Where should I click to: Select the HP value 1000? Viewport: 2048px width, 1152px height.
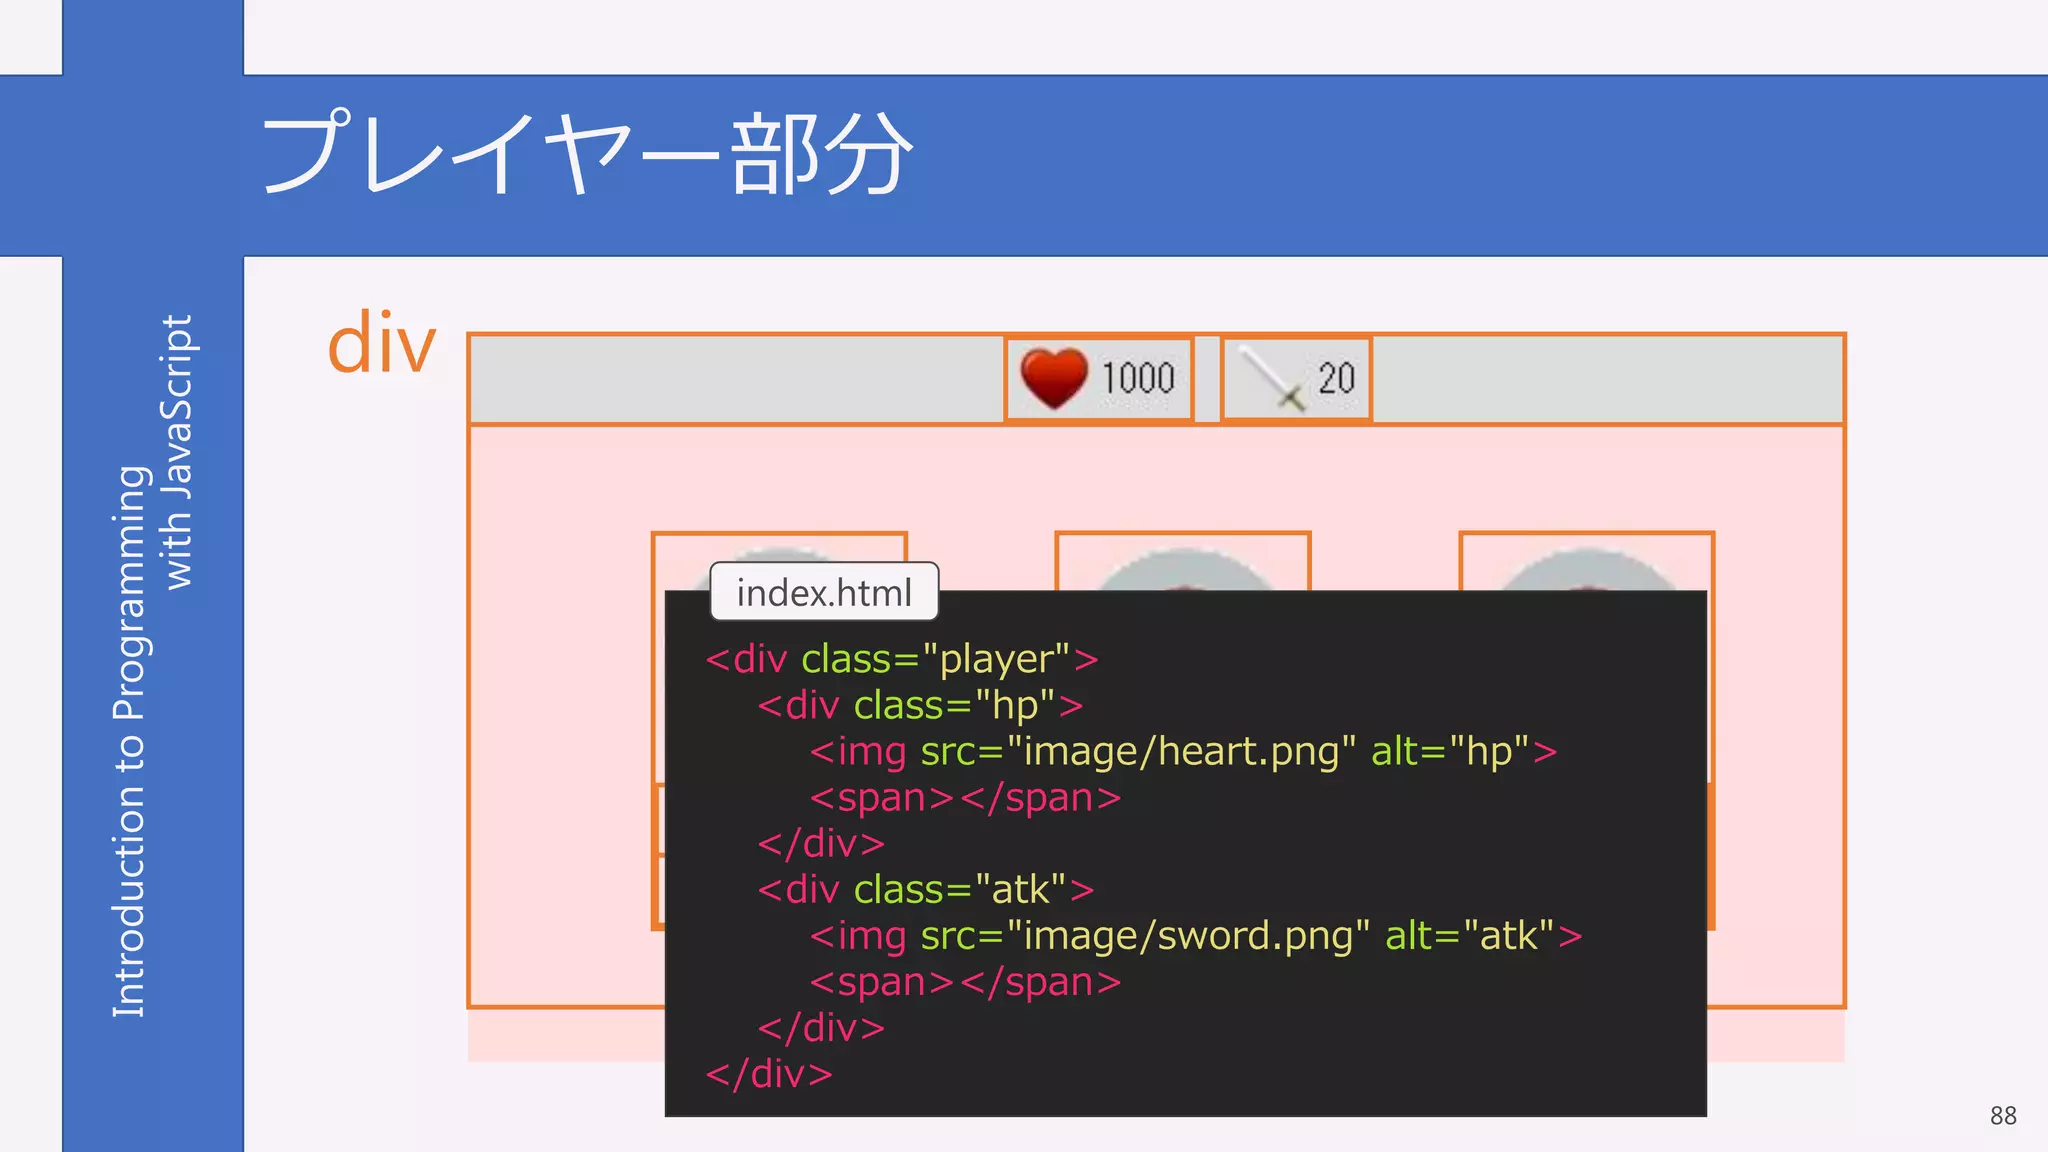(1138, 379)
